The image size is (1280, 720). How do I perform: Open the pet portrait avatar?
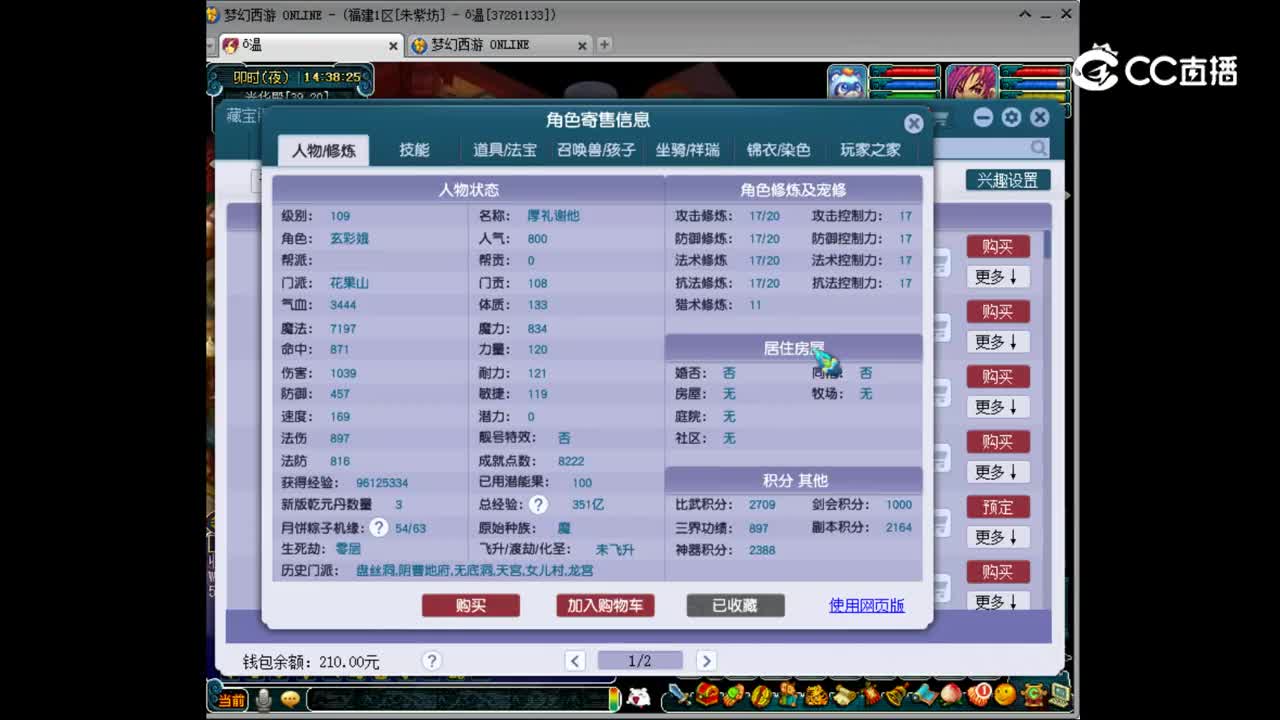[x=847, y=84]
